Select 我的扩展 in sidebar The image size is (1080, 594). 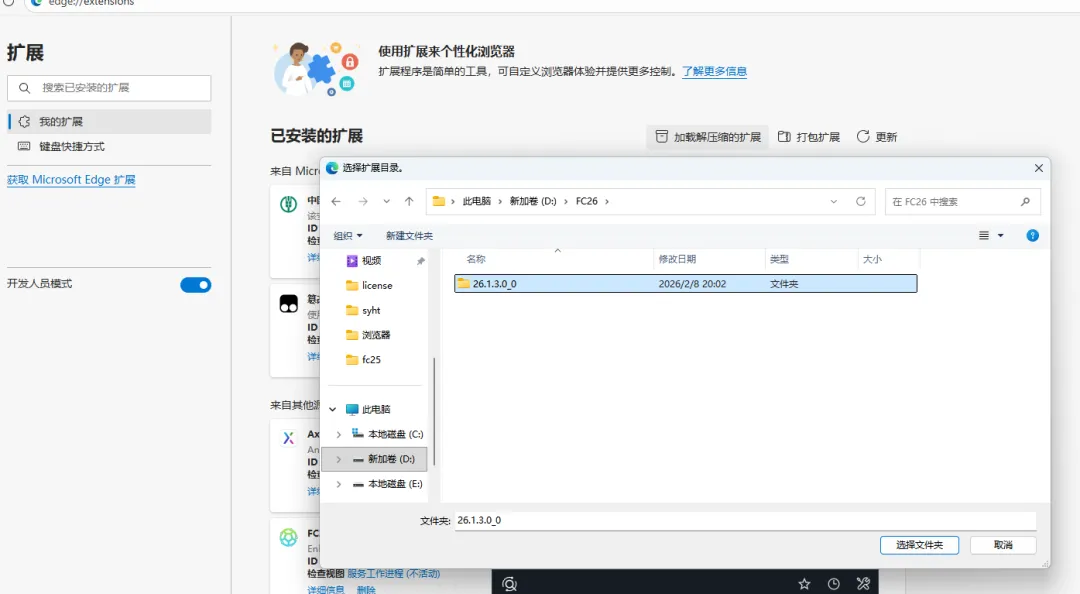(110, 121)
